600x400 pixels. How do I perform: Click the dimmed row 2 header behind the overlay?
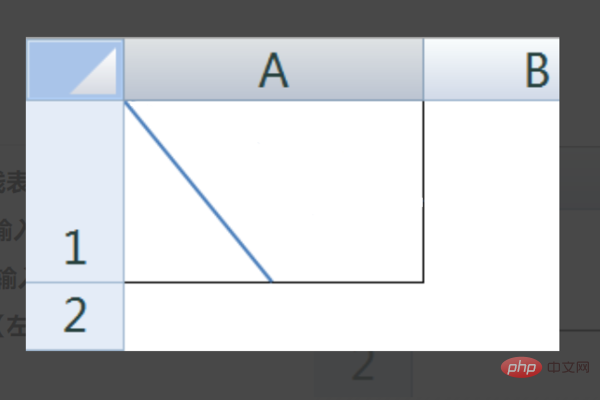pyautogui.click(x=363, y=367)
